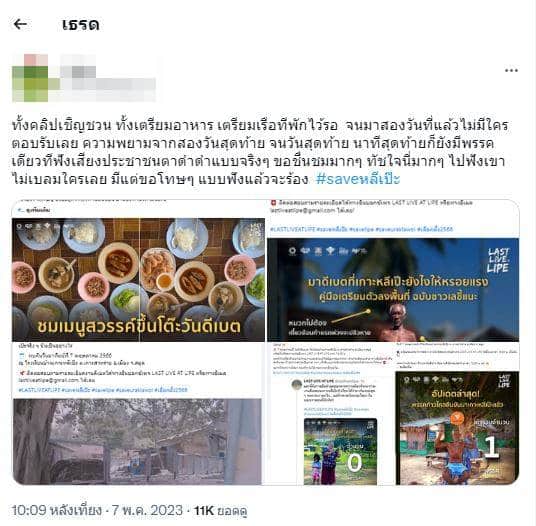Go back using the left arrow
This screenshot has width=536, height=526.
pyautogui.click(x=20, y=24)
